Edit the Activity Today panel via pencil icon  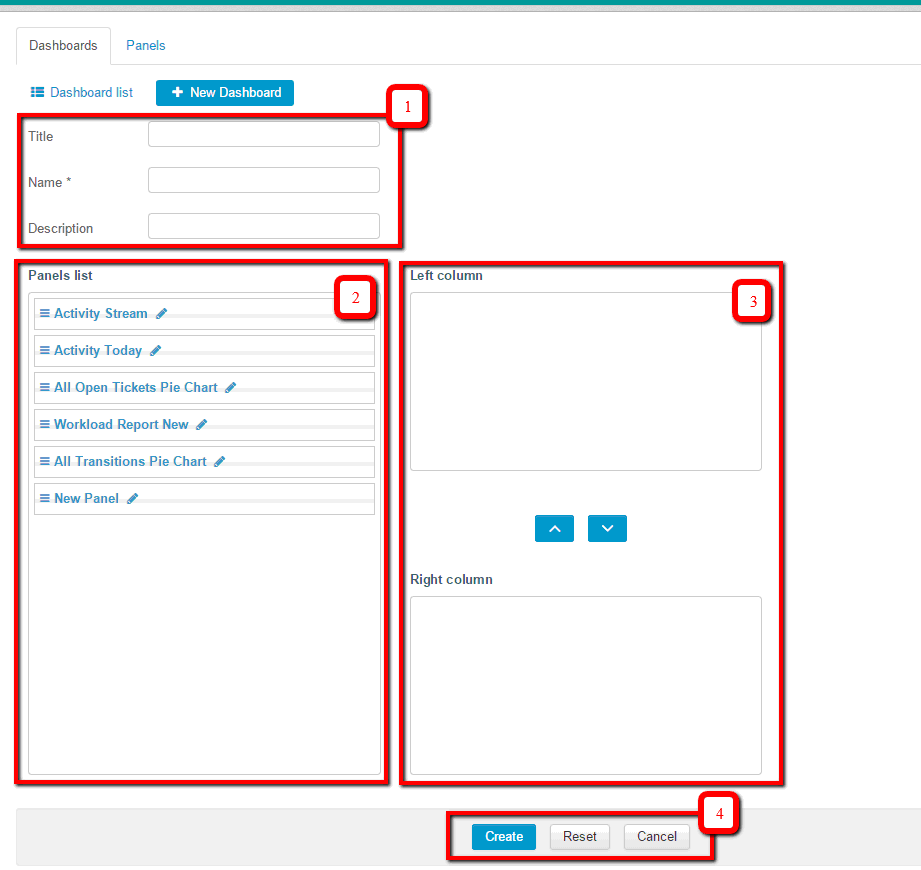click(156, 351)
